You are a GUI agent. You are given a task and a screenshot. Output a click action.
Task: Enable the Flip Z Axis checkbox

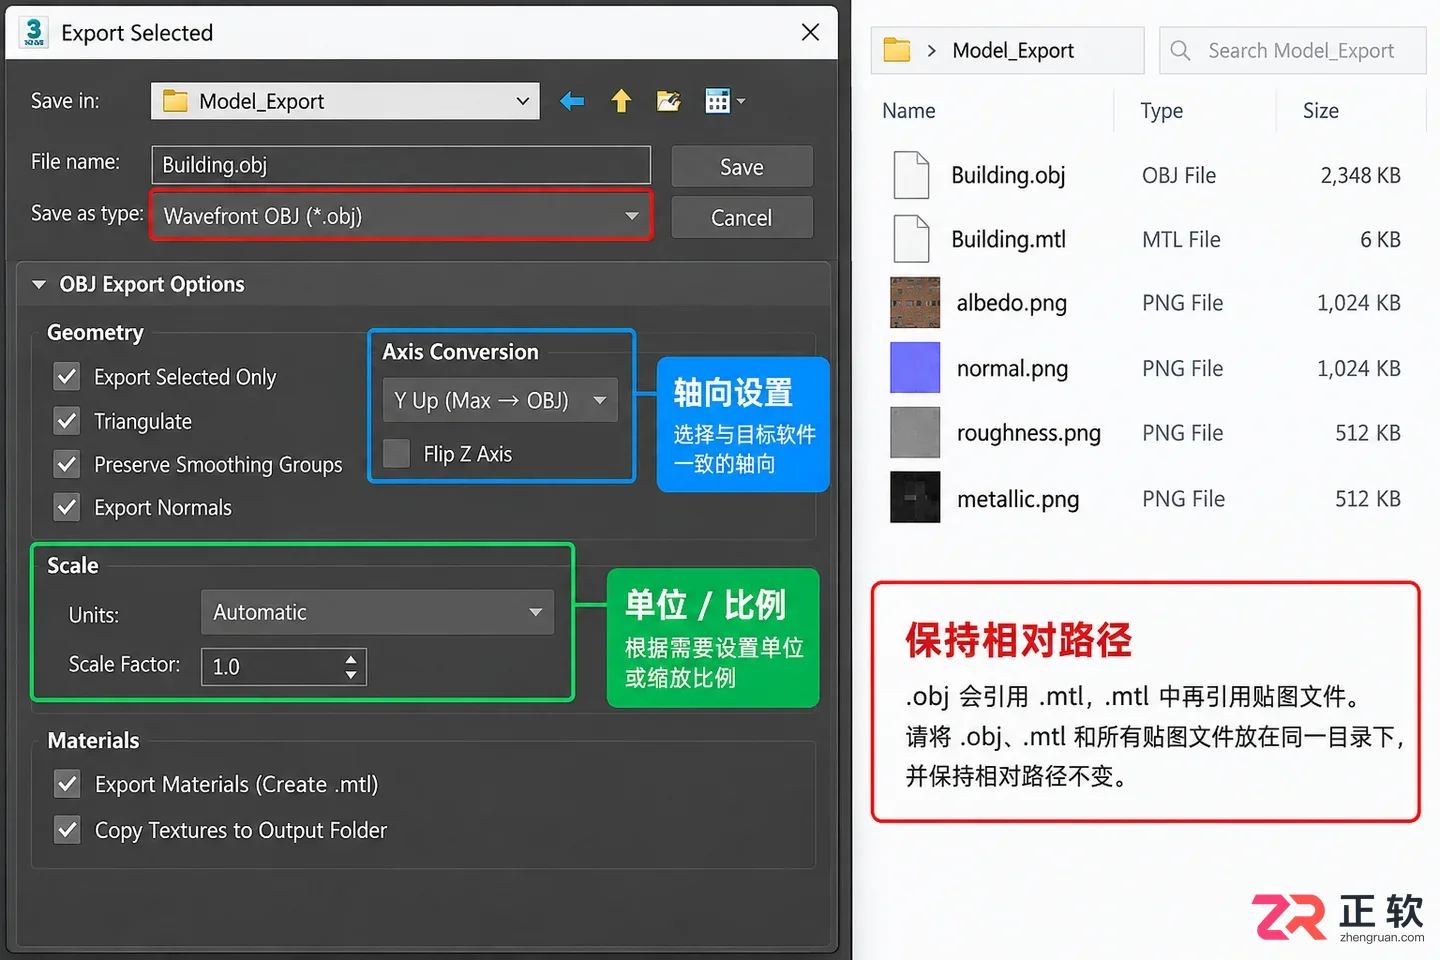[x=397, y=454]
